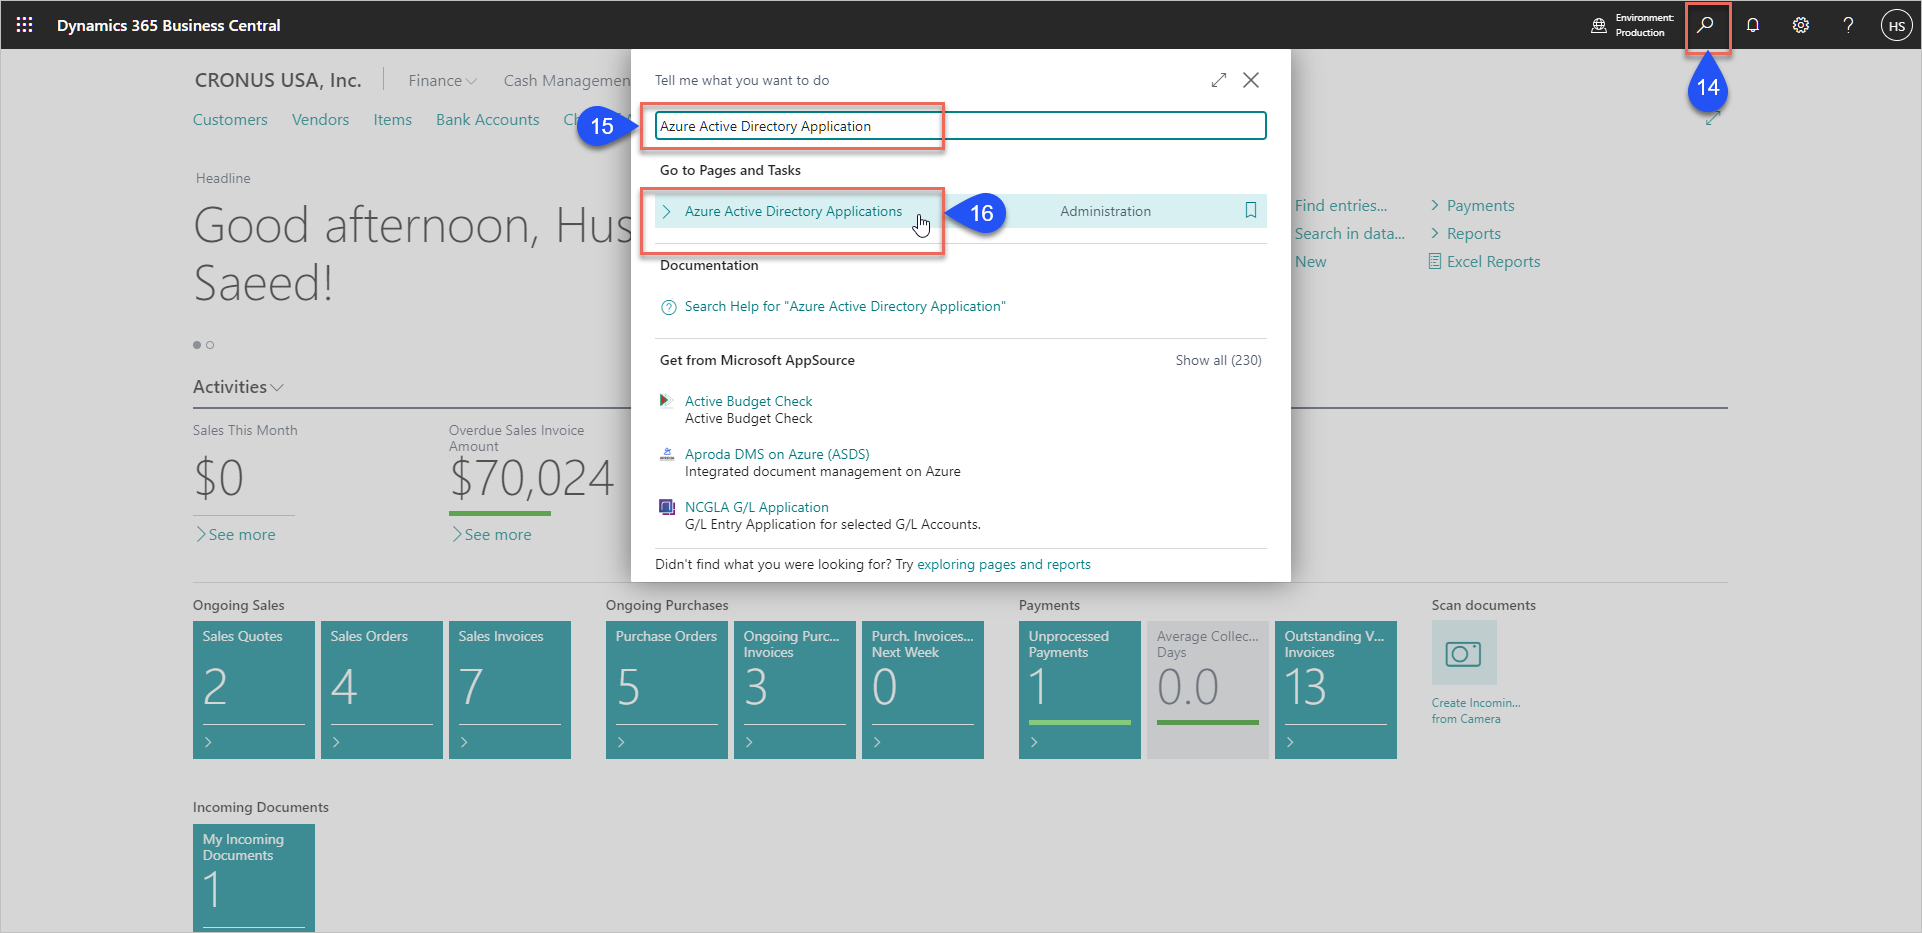The image size is (1922, 933).
Task: Click the help question mark icon
Action: tap(1848, 25)
